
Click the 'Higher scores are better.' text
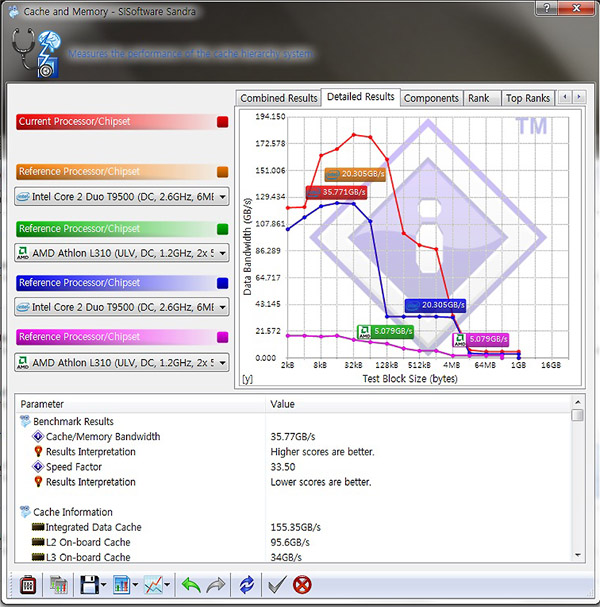click(322, 452)
